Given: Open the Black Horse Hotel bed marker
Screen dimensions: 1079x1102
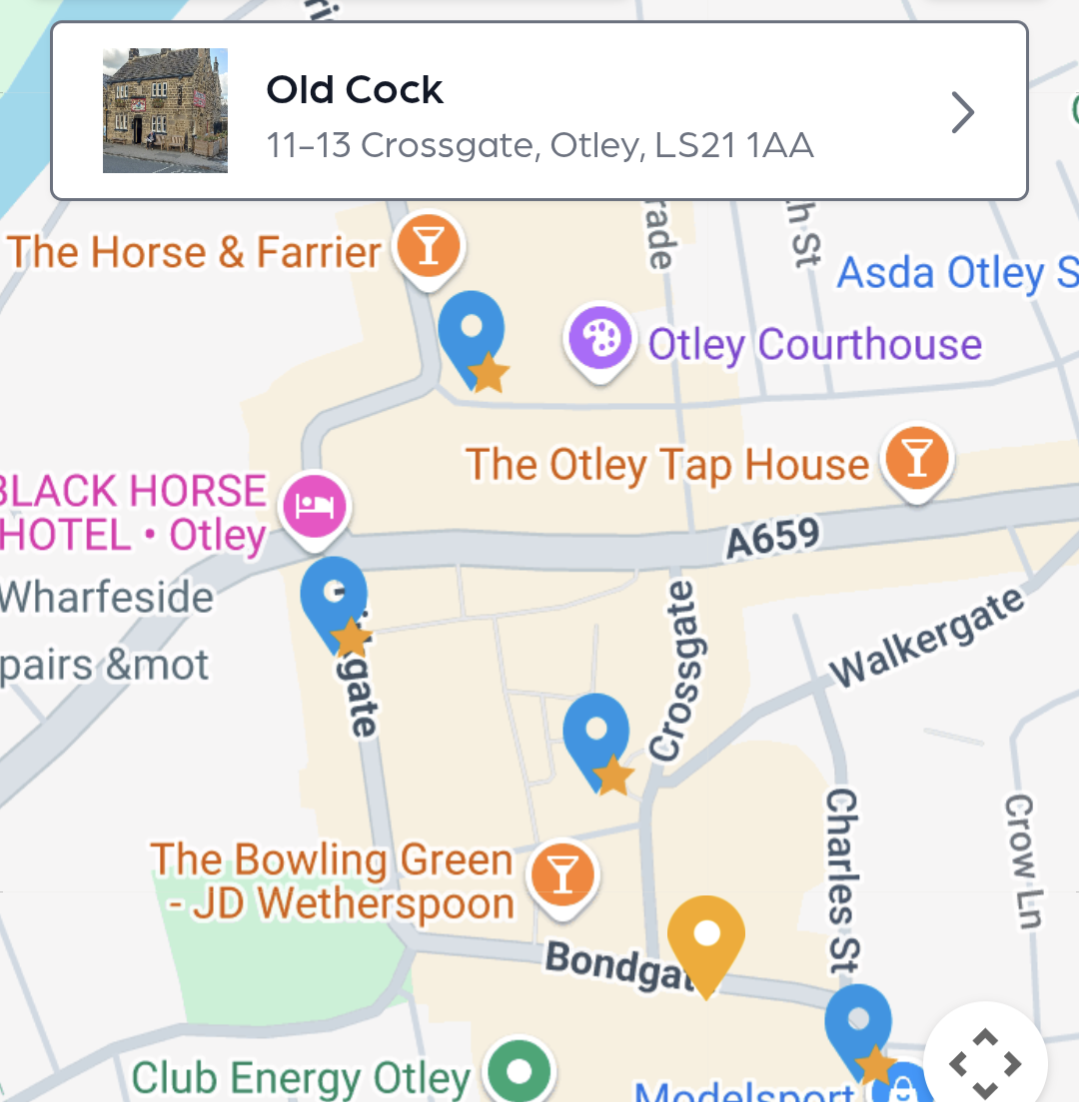Looking at the screenshot, I should pyautogui.click(x=318, y=506).
